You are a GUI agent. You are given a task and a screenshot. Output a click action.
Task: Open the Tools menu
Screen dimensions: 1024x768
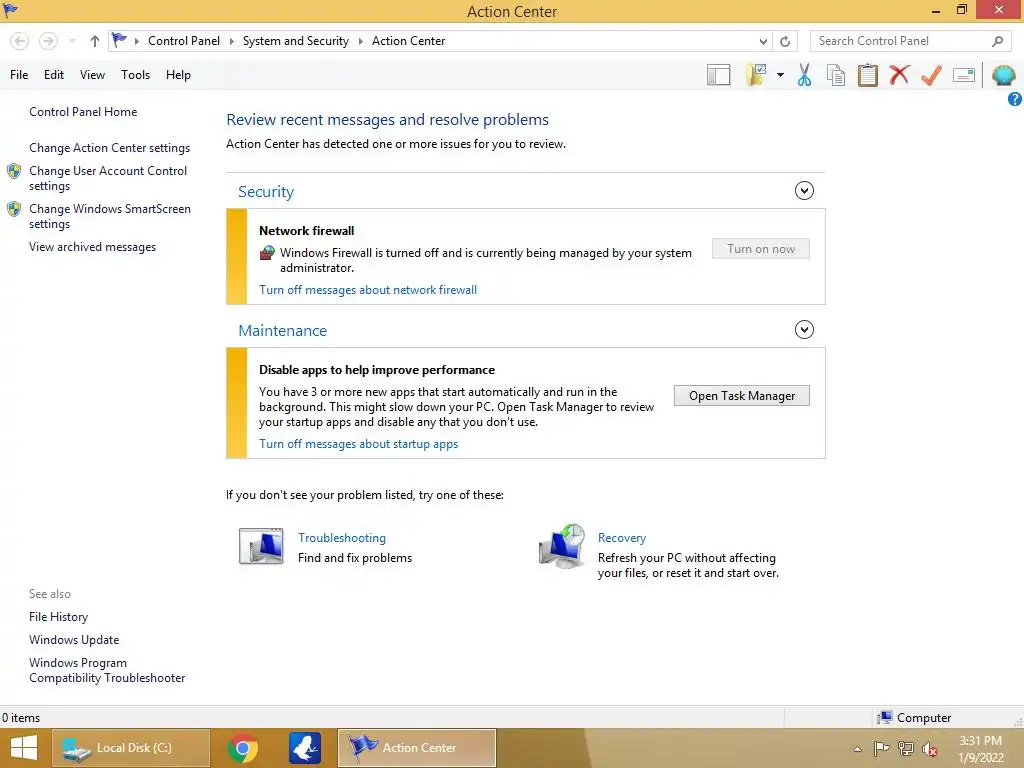point(135,75)
